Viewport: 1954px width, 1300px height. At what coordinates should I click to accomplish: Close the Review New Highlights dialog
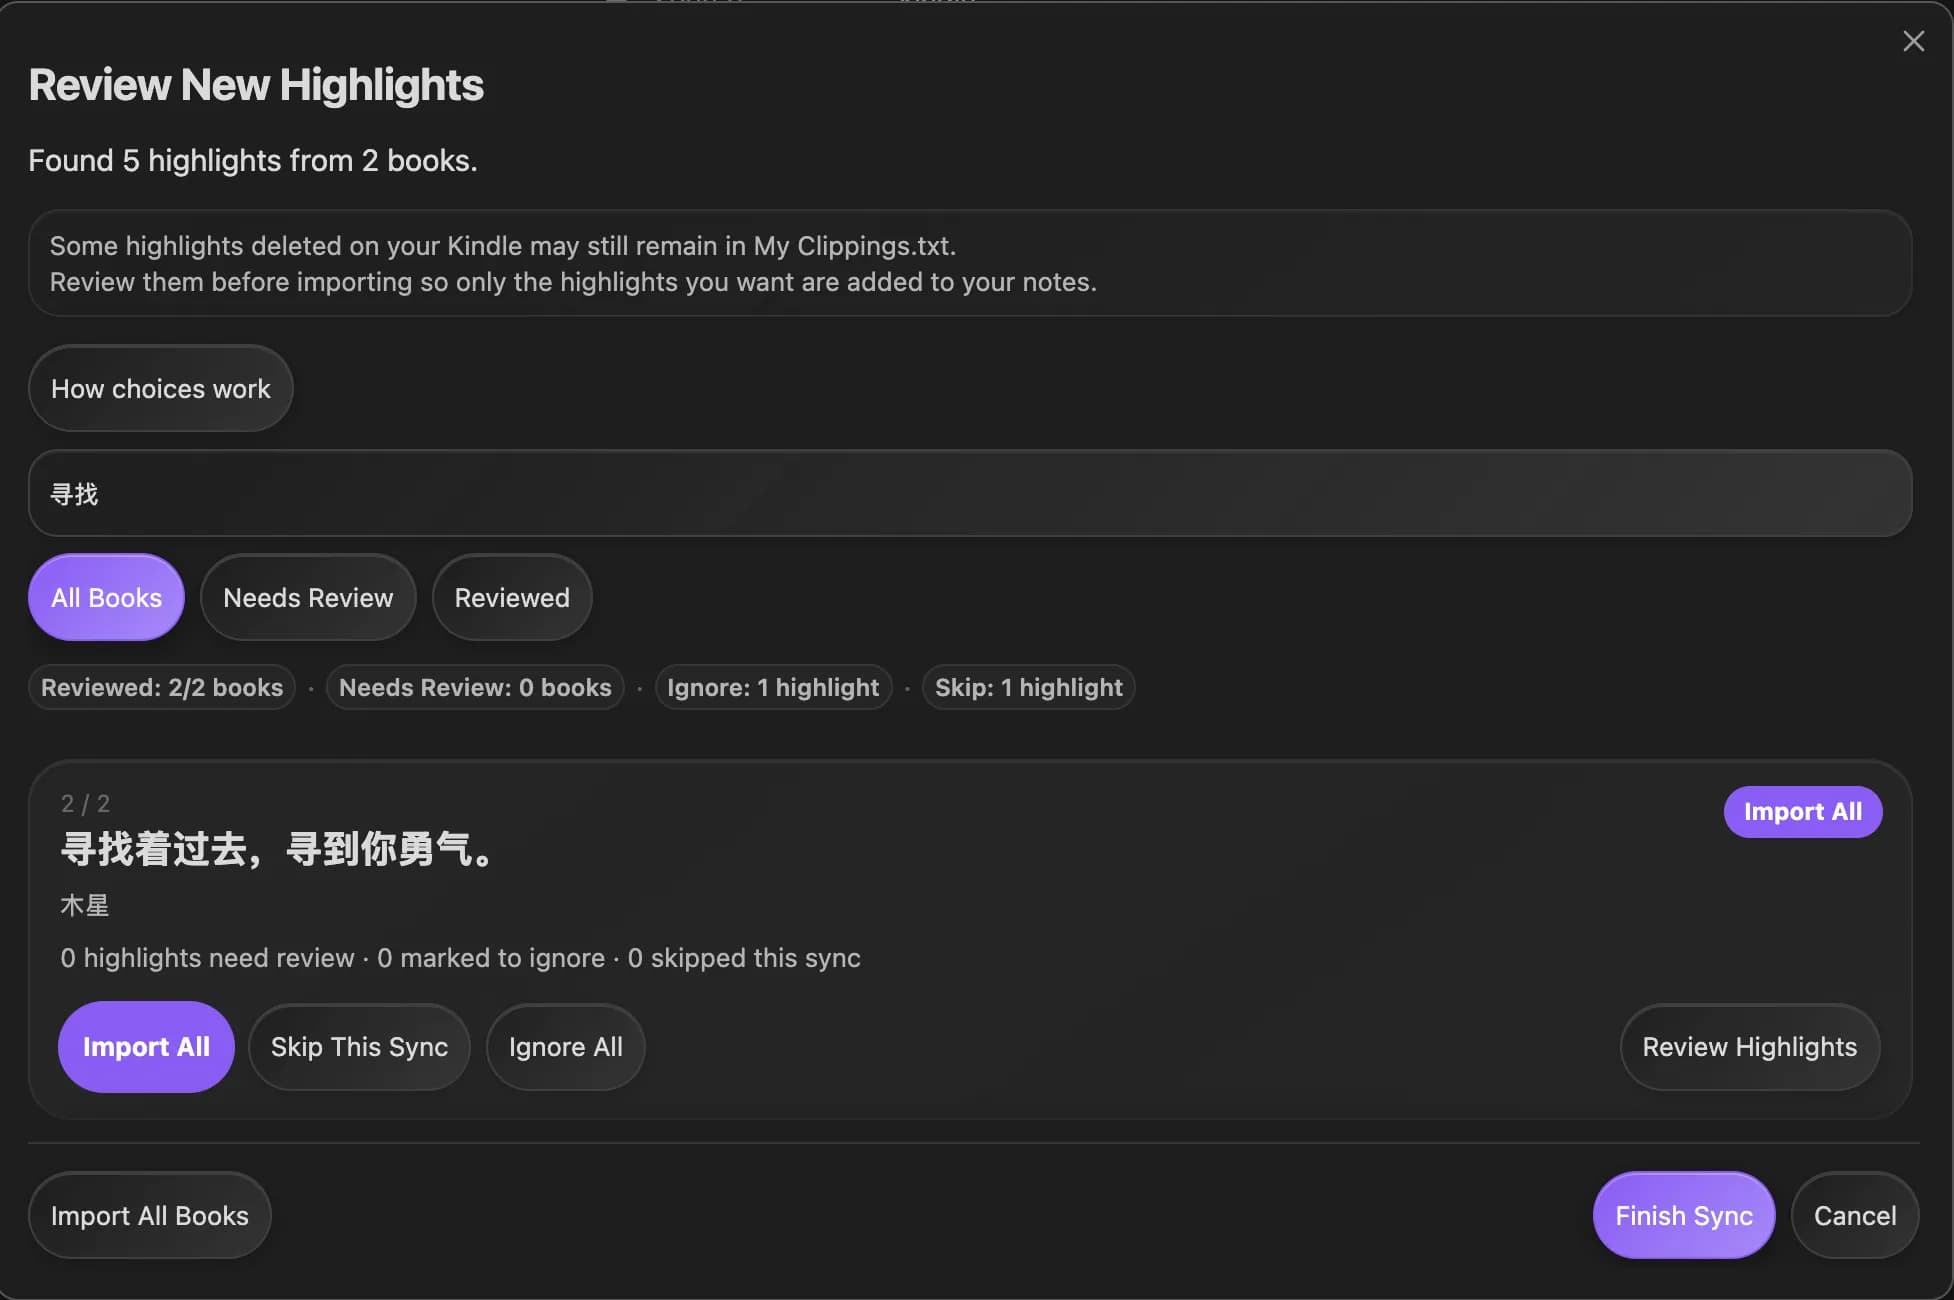1913,41
